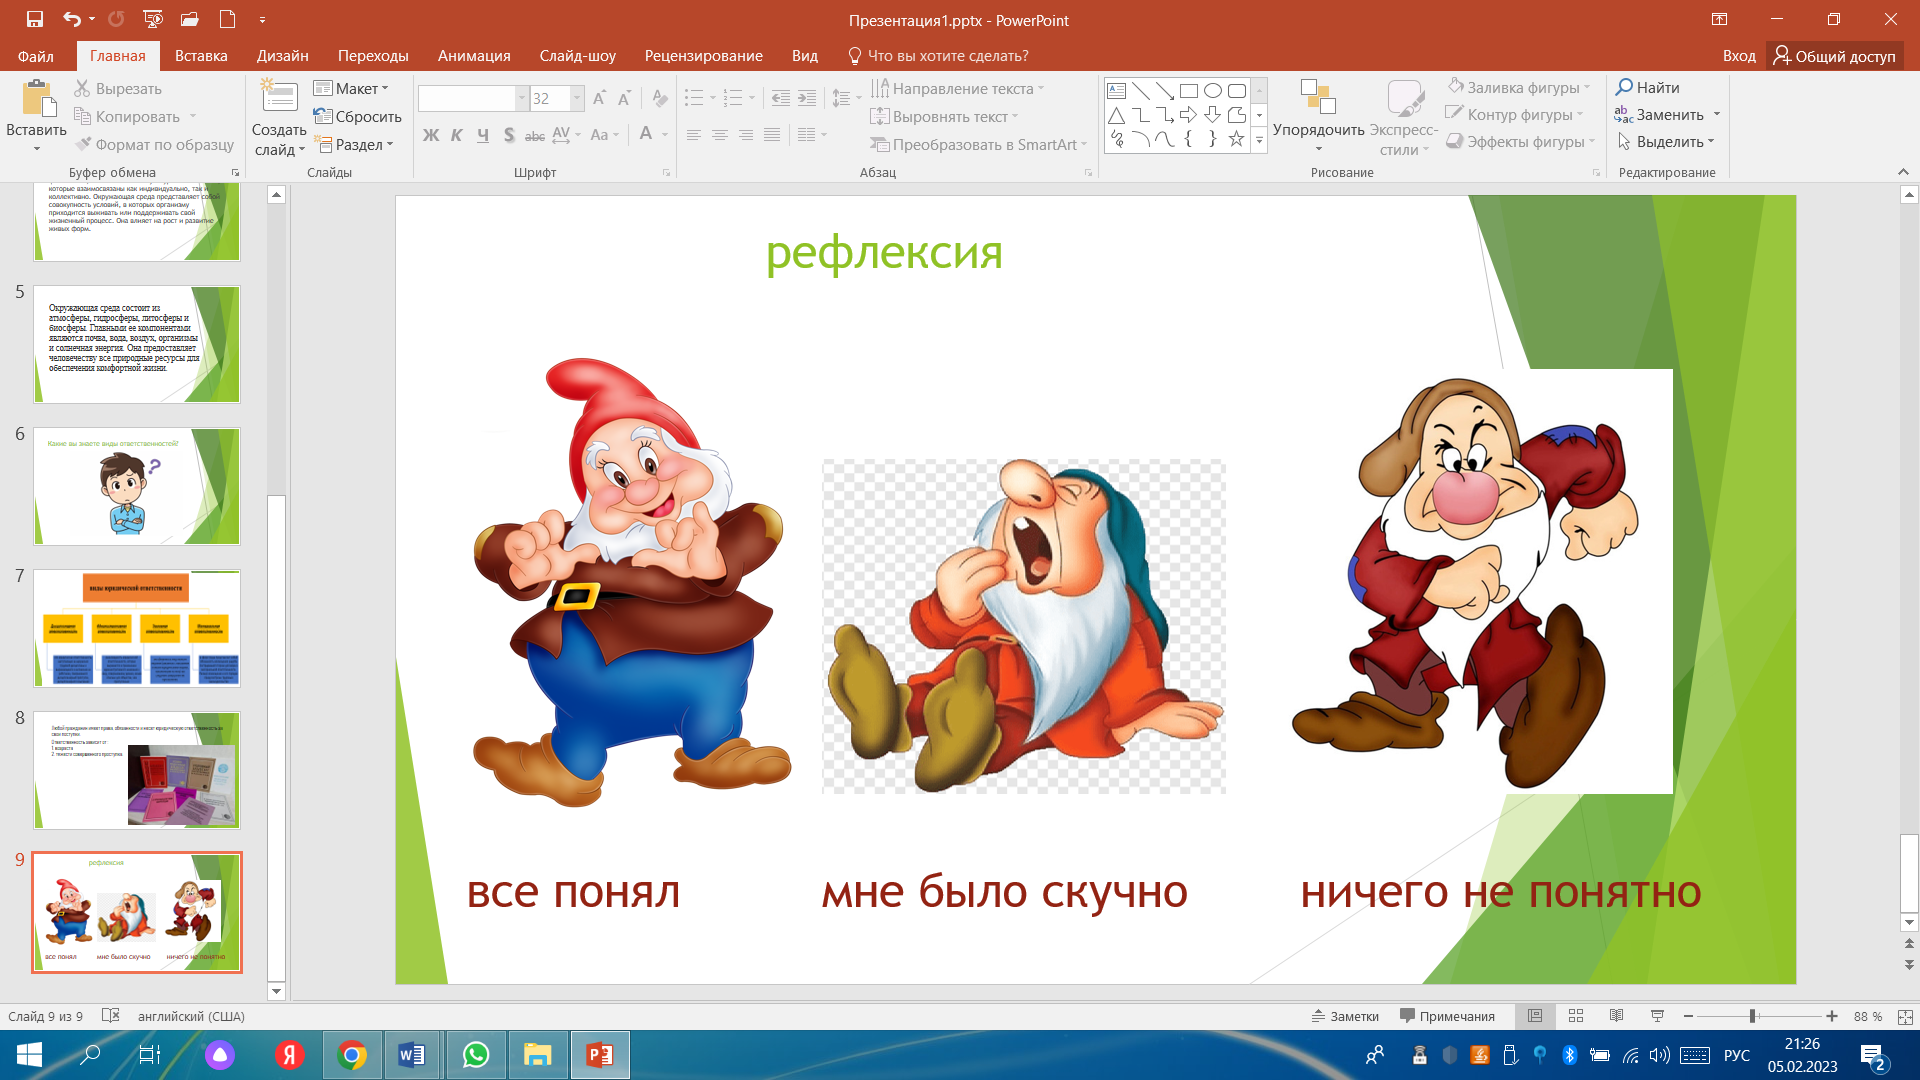
Task: Start slideshow from status bar icon
Action: click(x=1657, y=1016)
